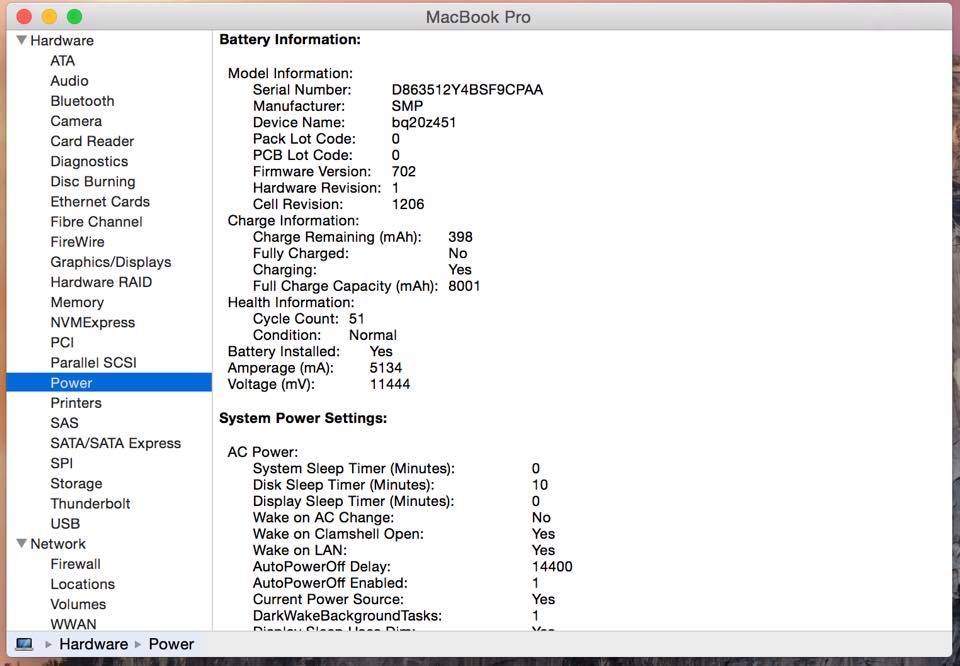Select WWAN under Network
Screen dimensions: 960x666
tap(73, 624)
